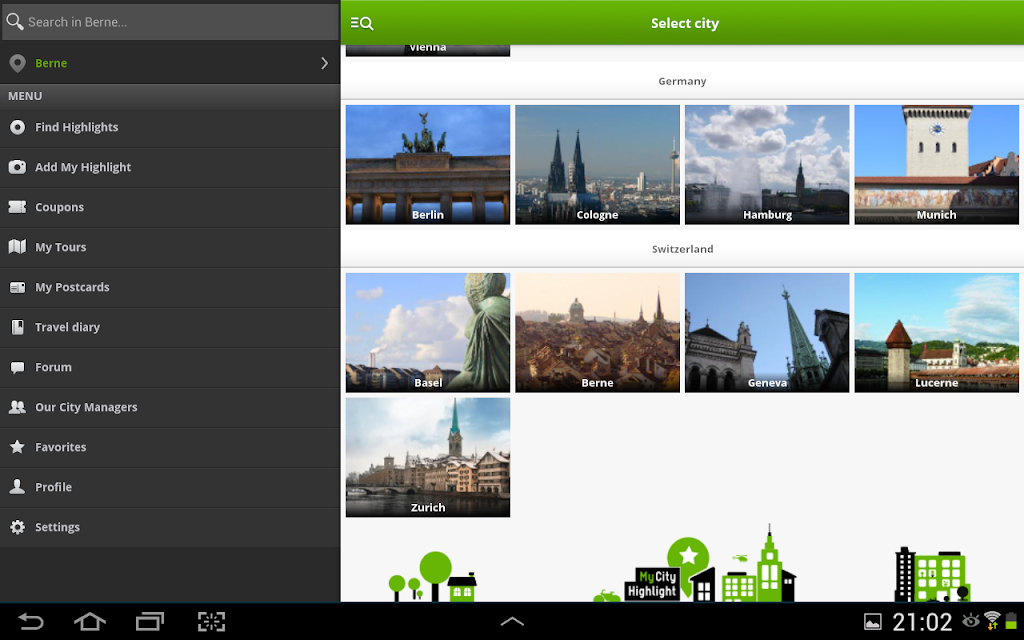This screenshot has height=640, width=1024.
Task: Click the My Postcards card icon
Action: pyautogui.click(x=18, y=287)
